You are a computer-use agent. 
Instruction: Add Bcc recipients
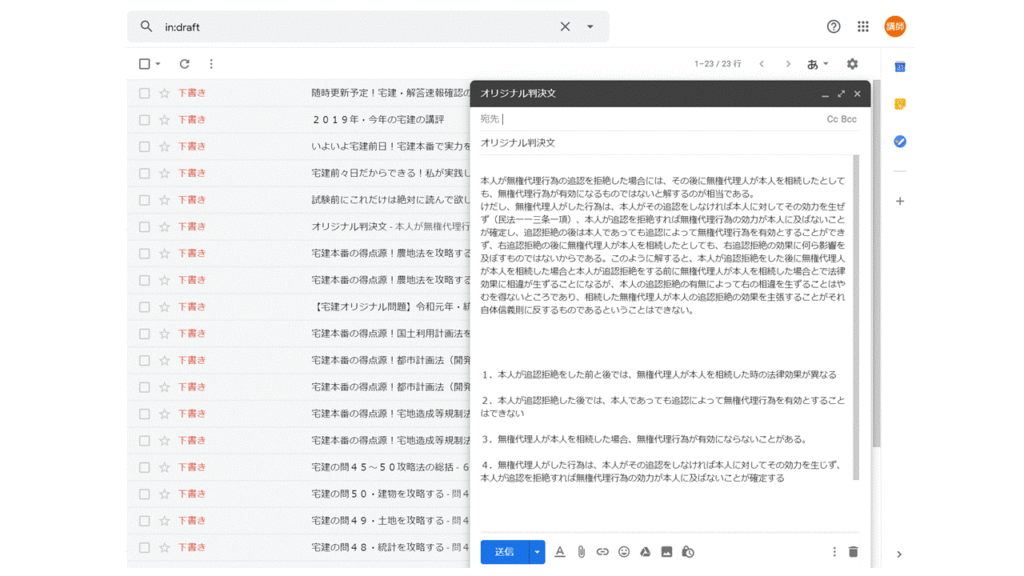849,119
